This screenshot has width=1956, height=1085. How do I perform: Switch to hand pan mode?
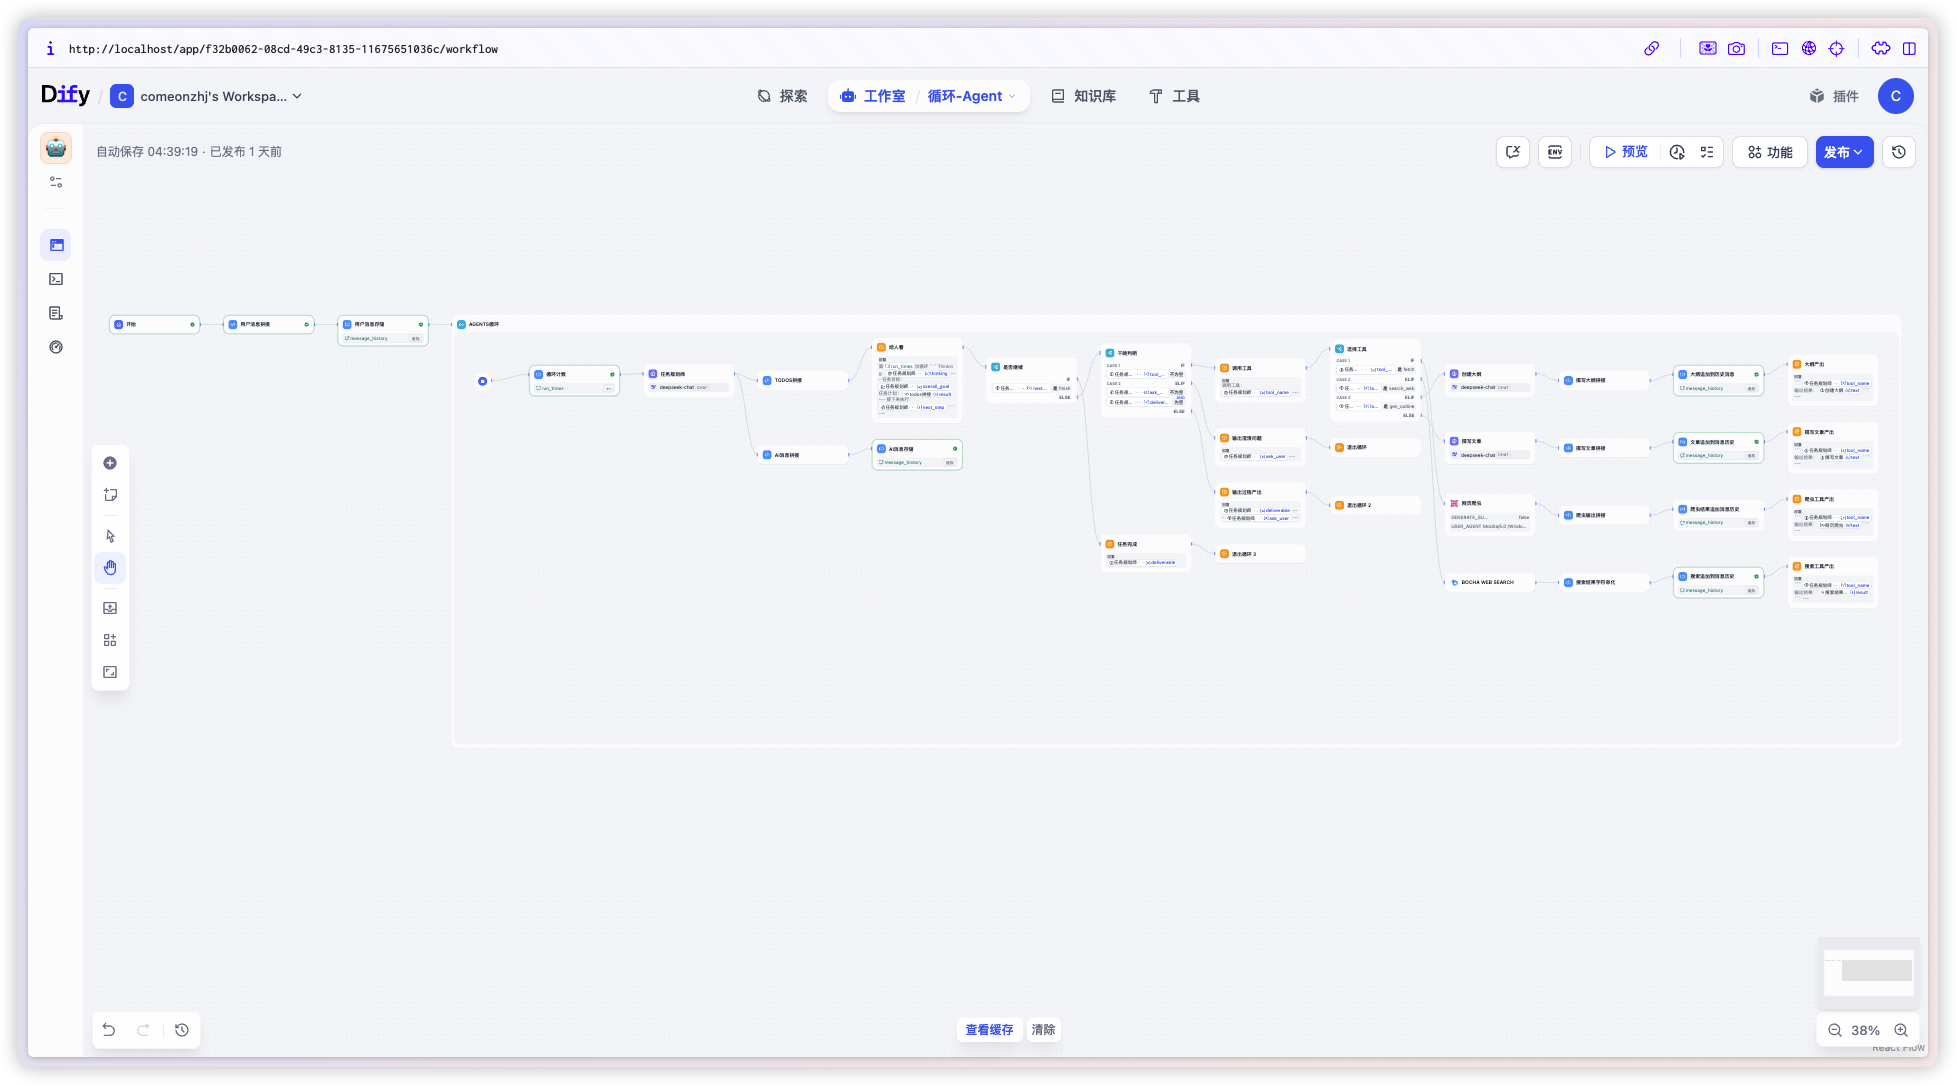(110, 568)
